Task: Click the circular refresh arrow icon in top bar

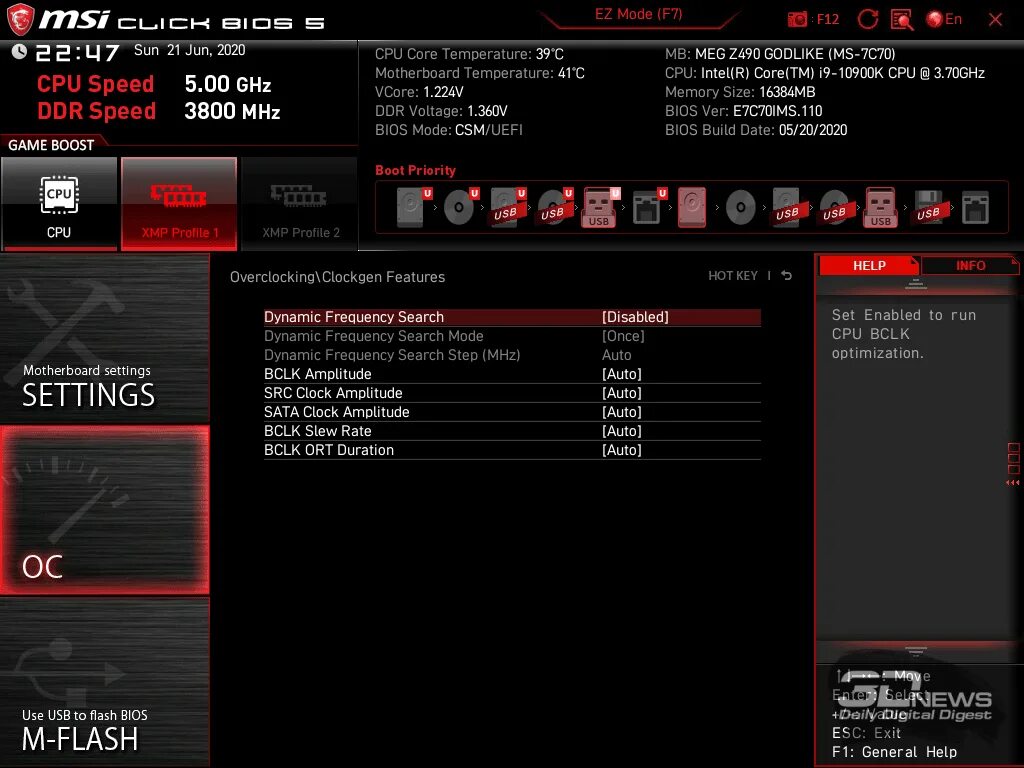Action: (868, 19)
